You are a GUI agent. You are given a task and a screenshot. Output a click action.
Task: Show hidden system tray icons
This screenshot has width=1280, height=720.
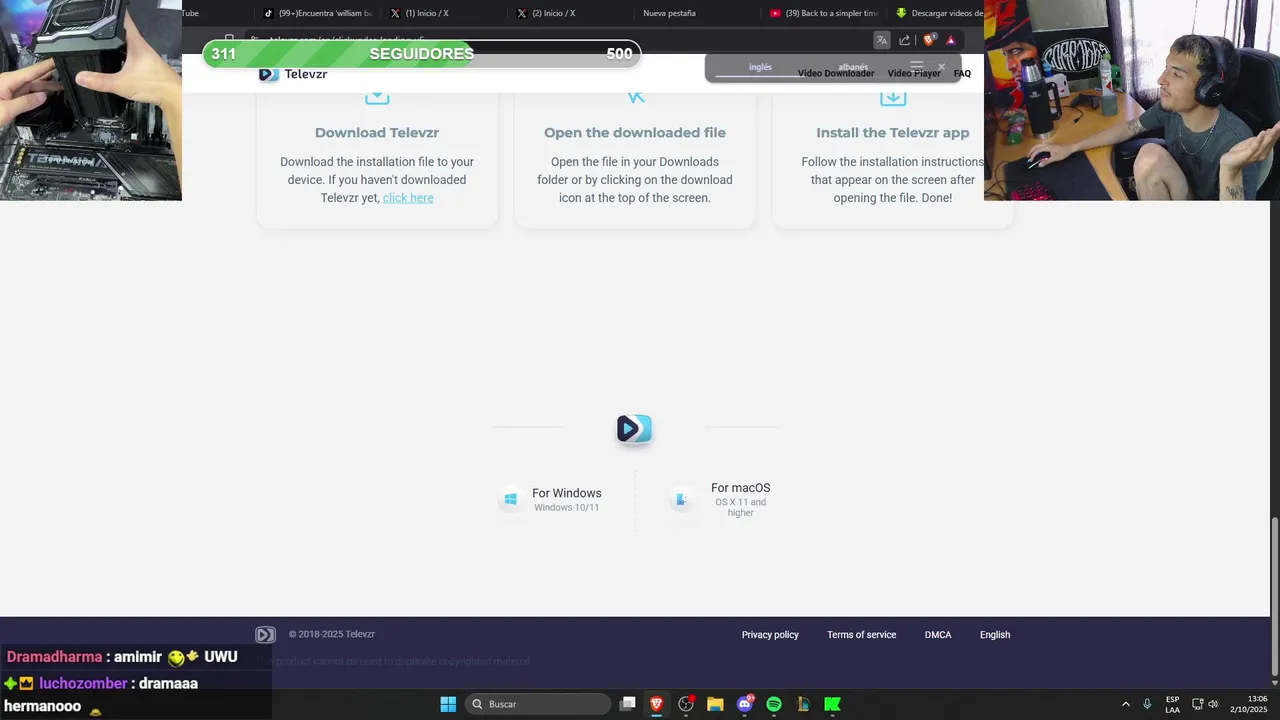(x=1125, y=704)
